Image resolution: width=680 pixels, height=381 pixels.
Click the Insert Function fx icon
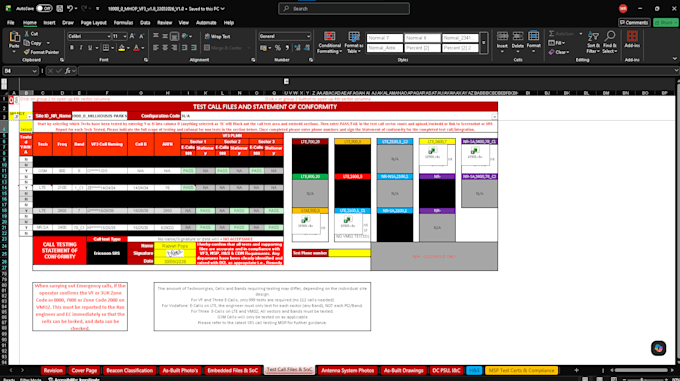point(68,71)
